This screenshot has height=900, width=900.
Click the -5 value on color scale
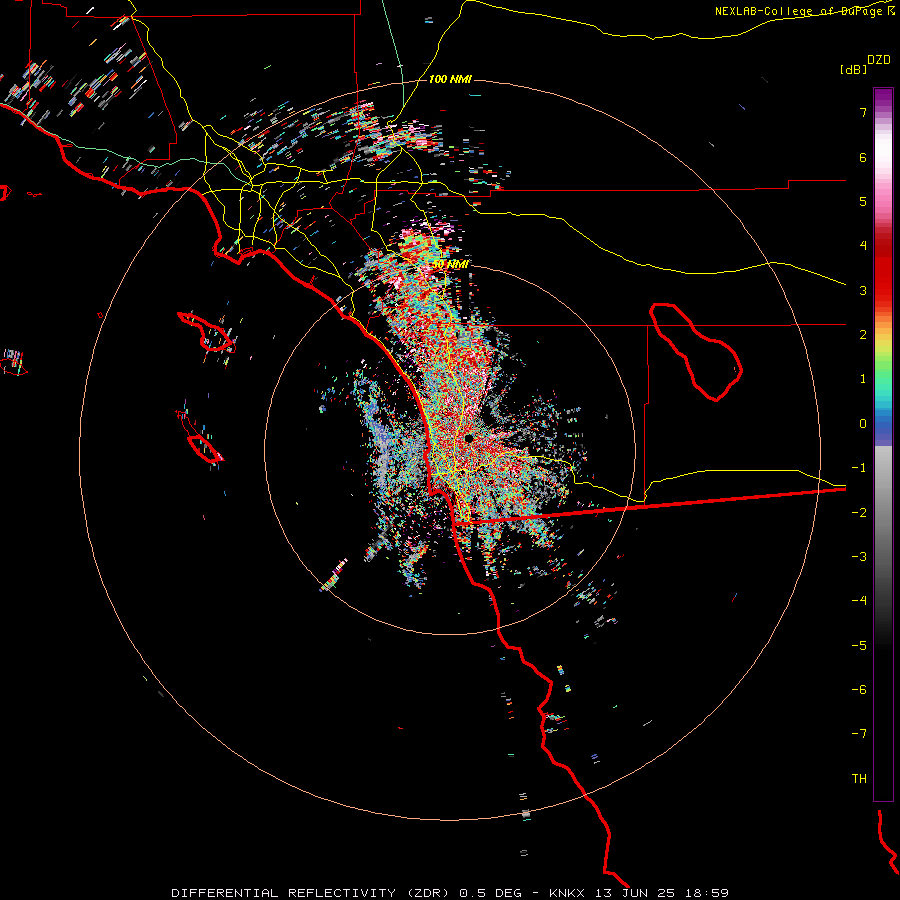pyautogui.click(x=859, y=646)
